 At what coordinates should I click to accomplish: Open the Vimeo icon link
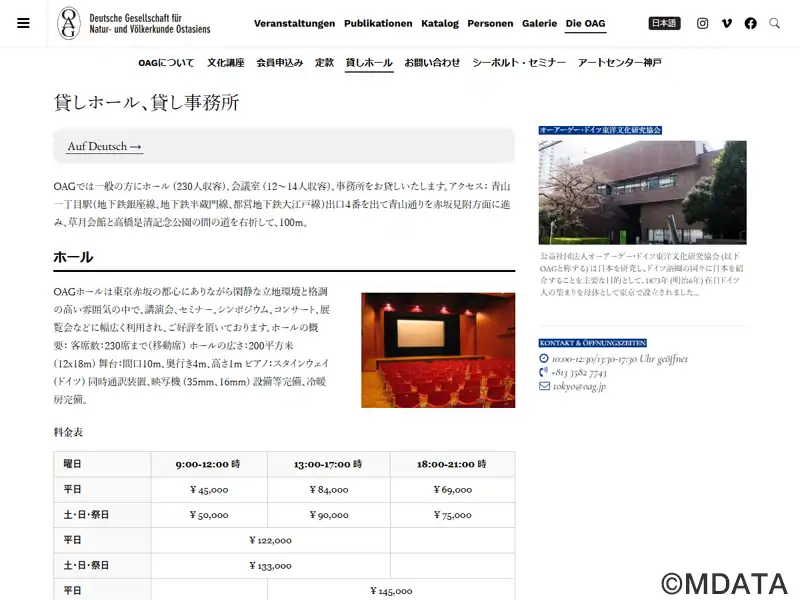(727, 23)
